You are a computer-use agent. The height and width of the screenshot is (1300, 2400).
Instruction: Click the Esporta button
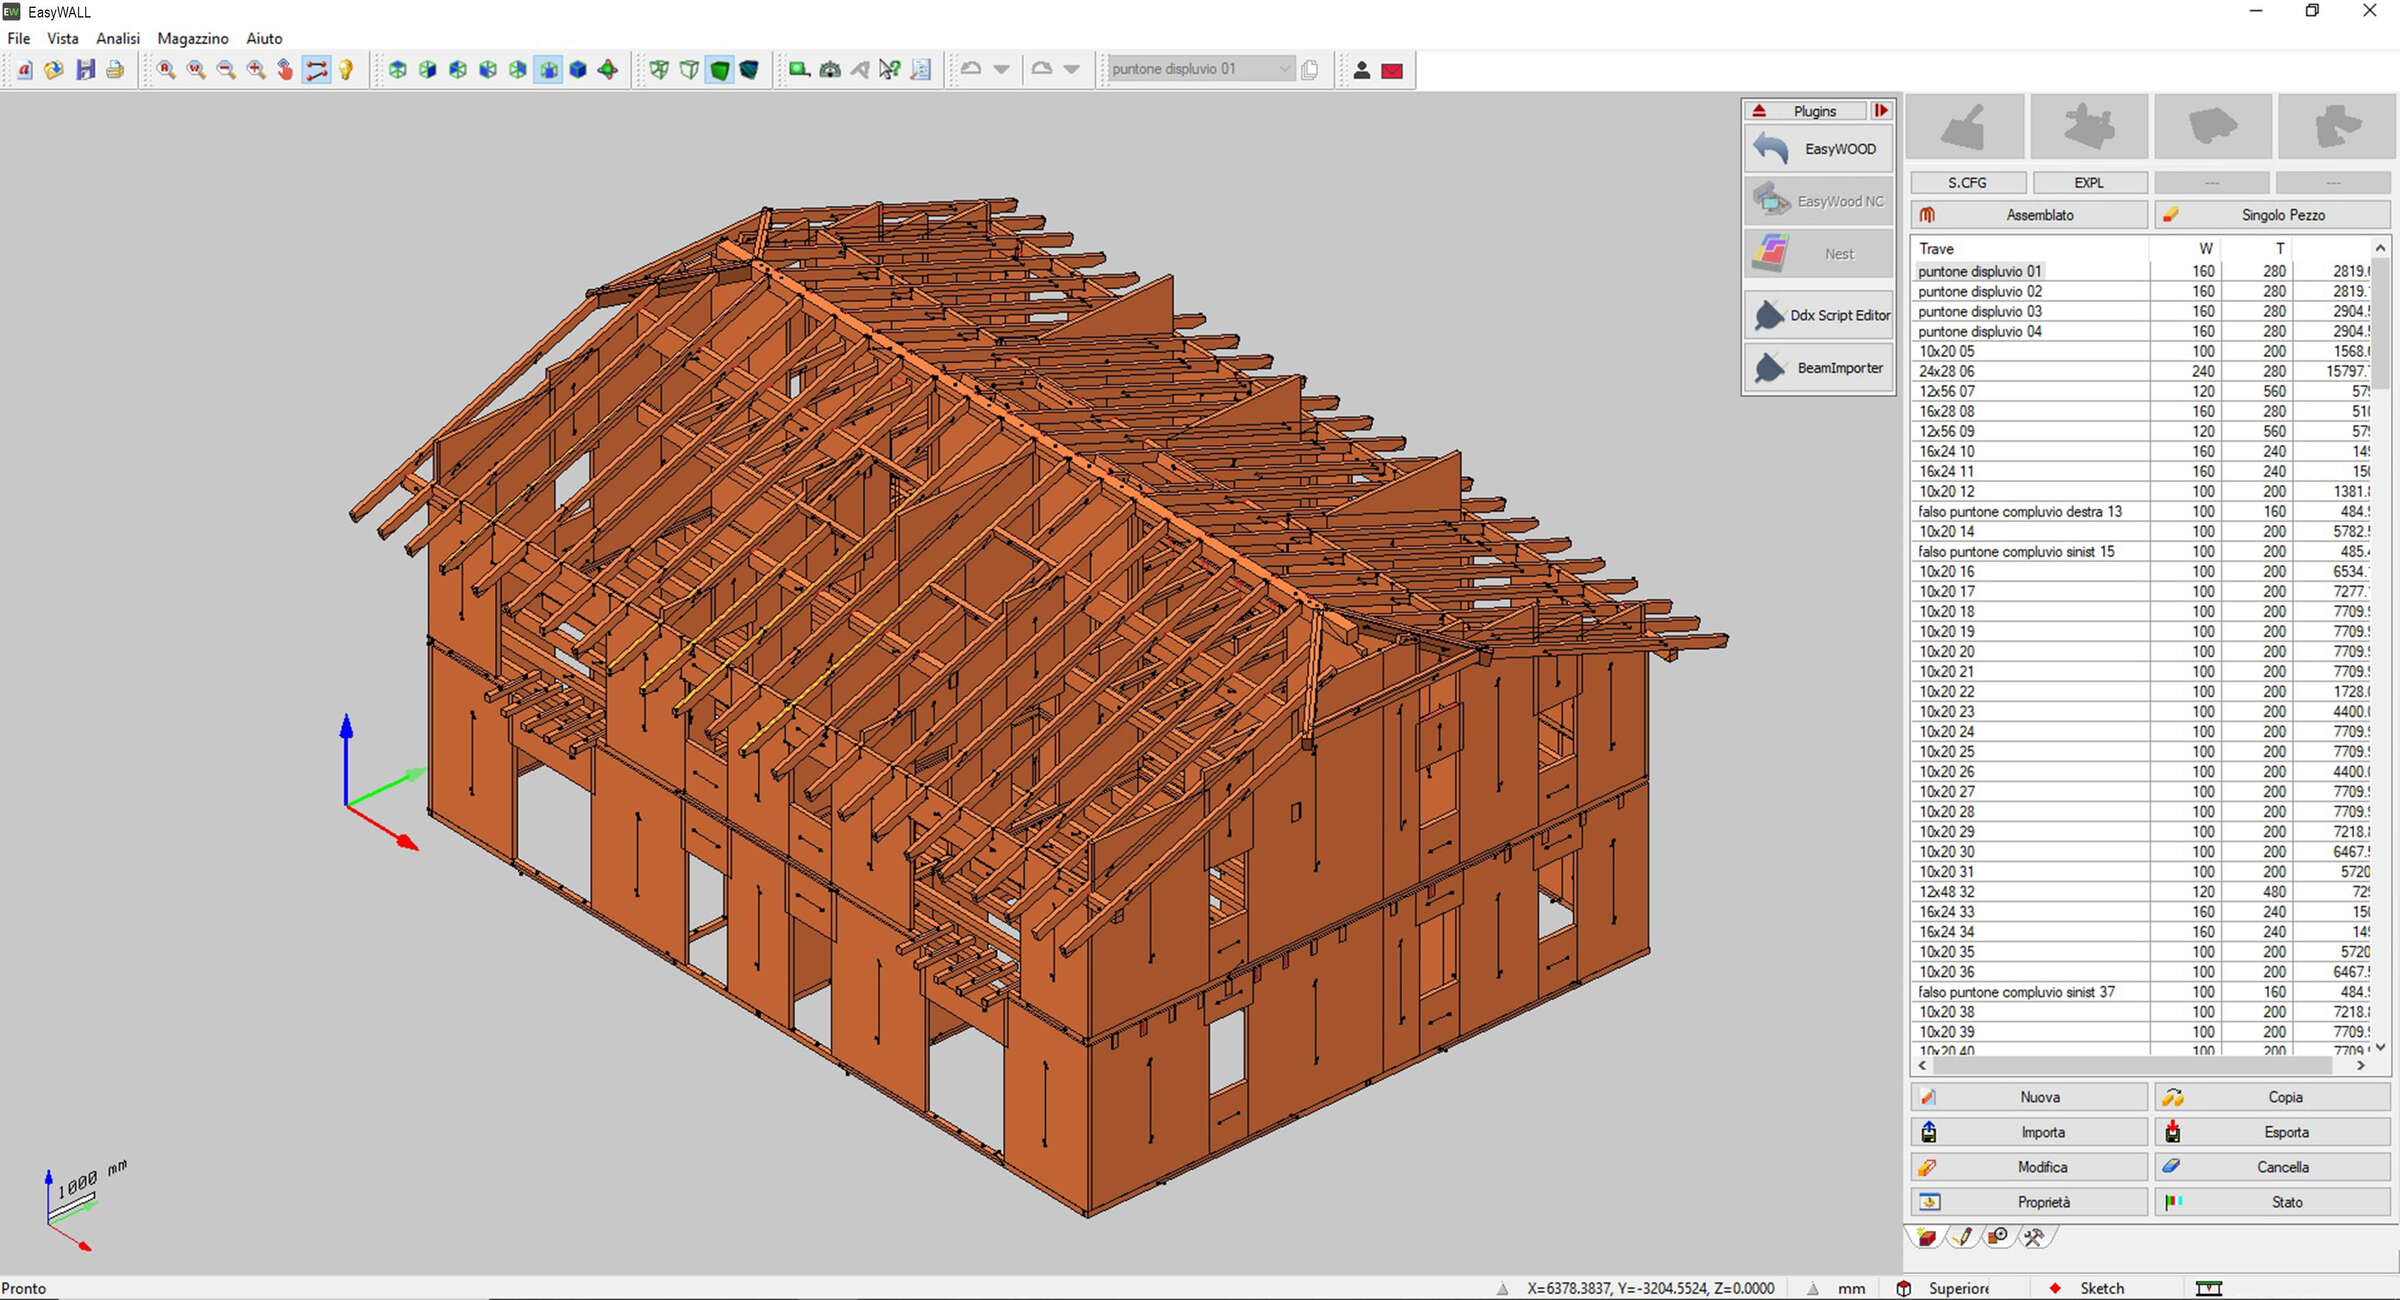coord(2272,1132)
